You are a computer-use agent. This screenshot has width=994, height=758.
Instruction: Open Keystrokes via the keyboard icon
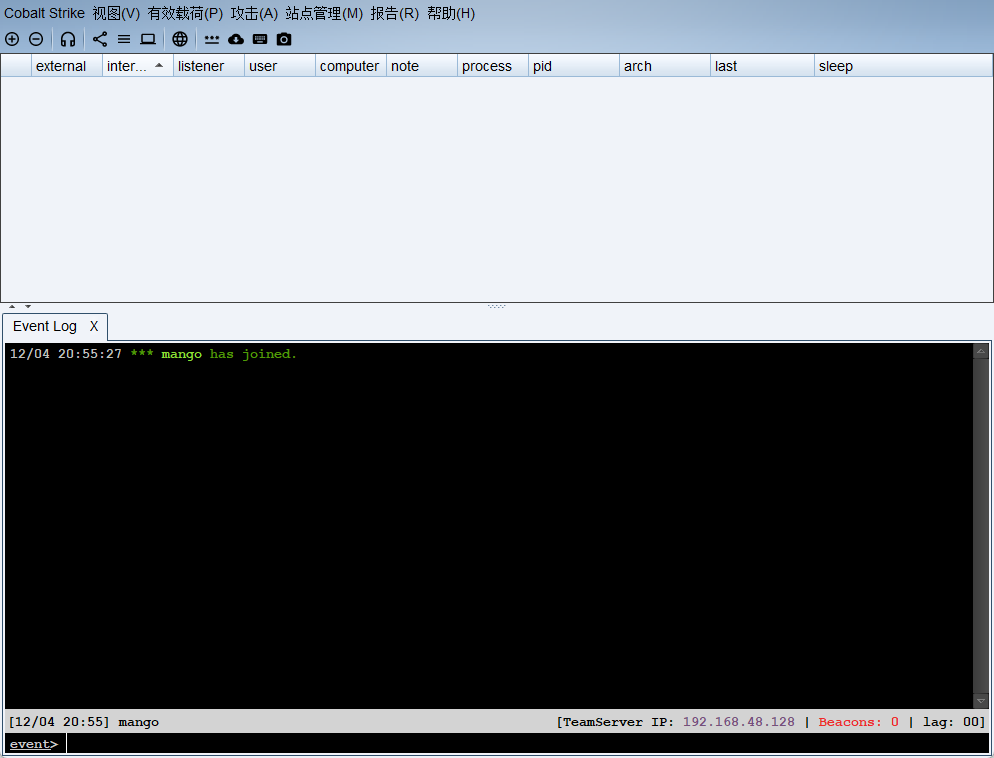(260, 39)
